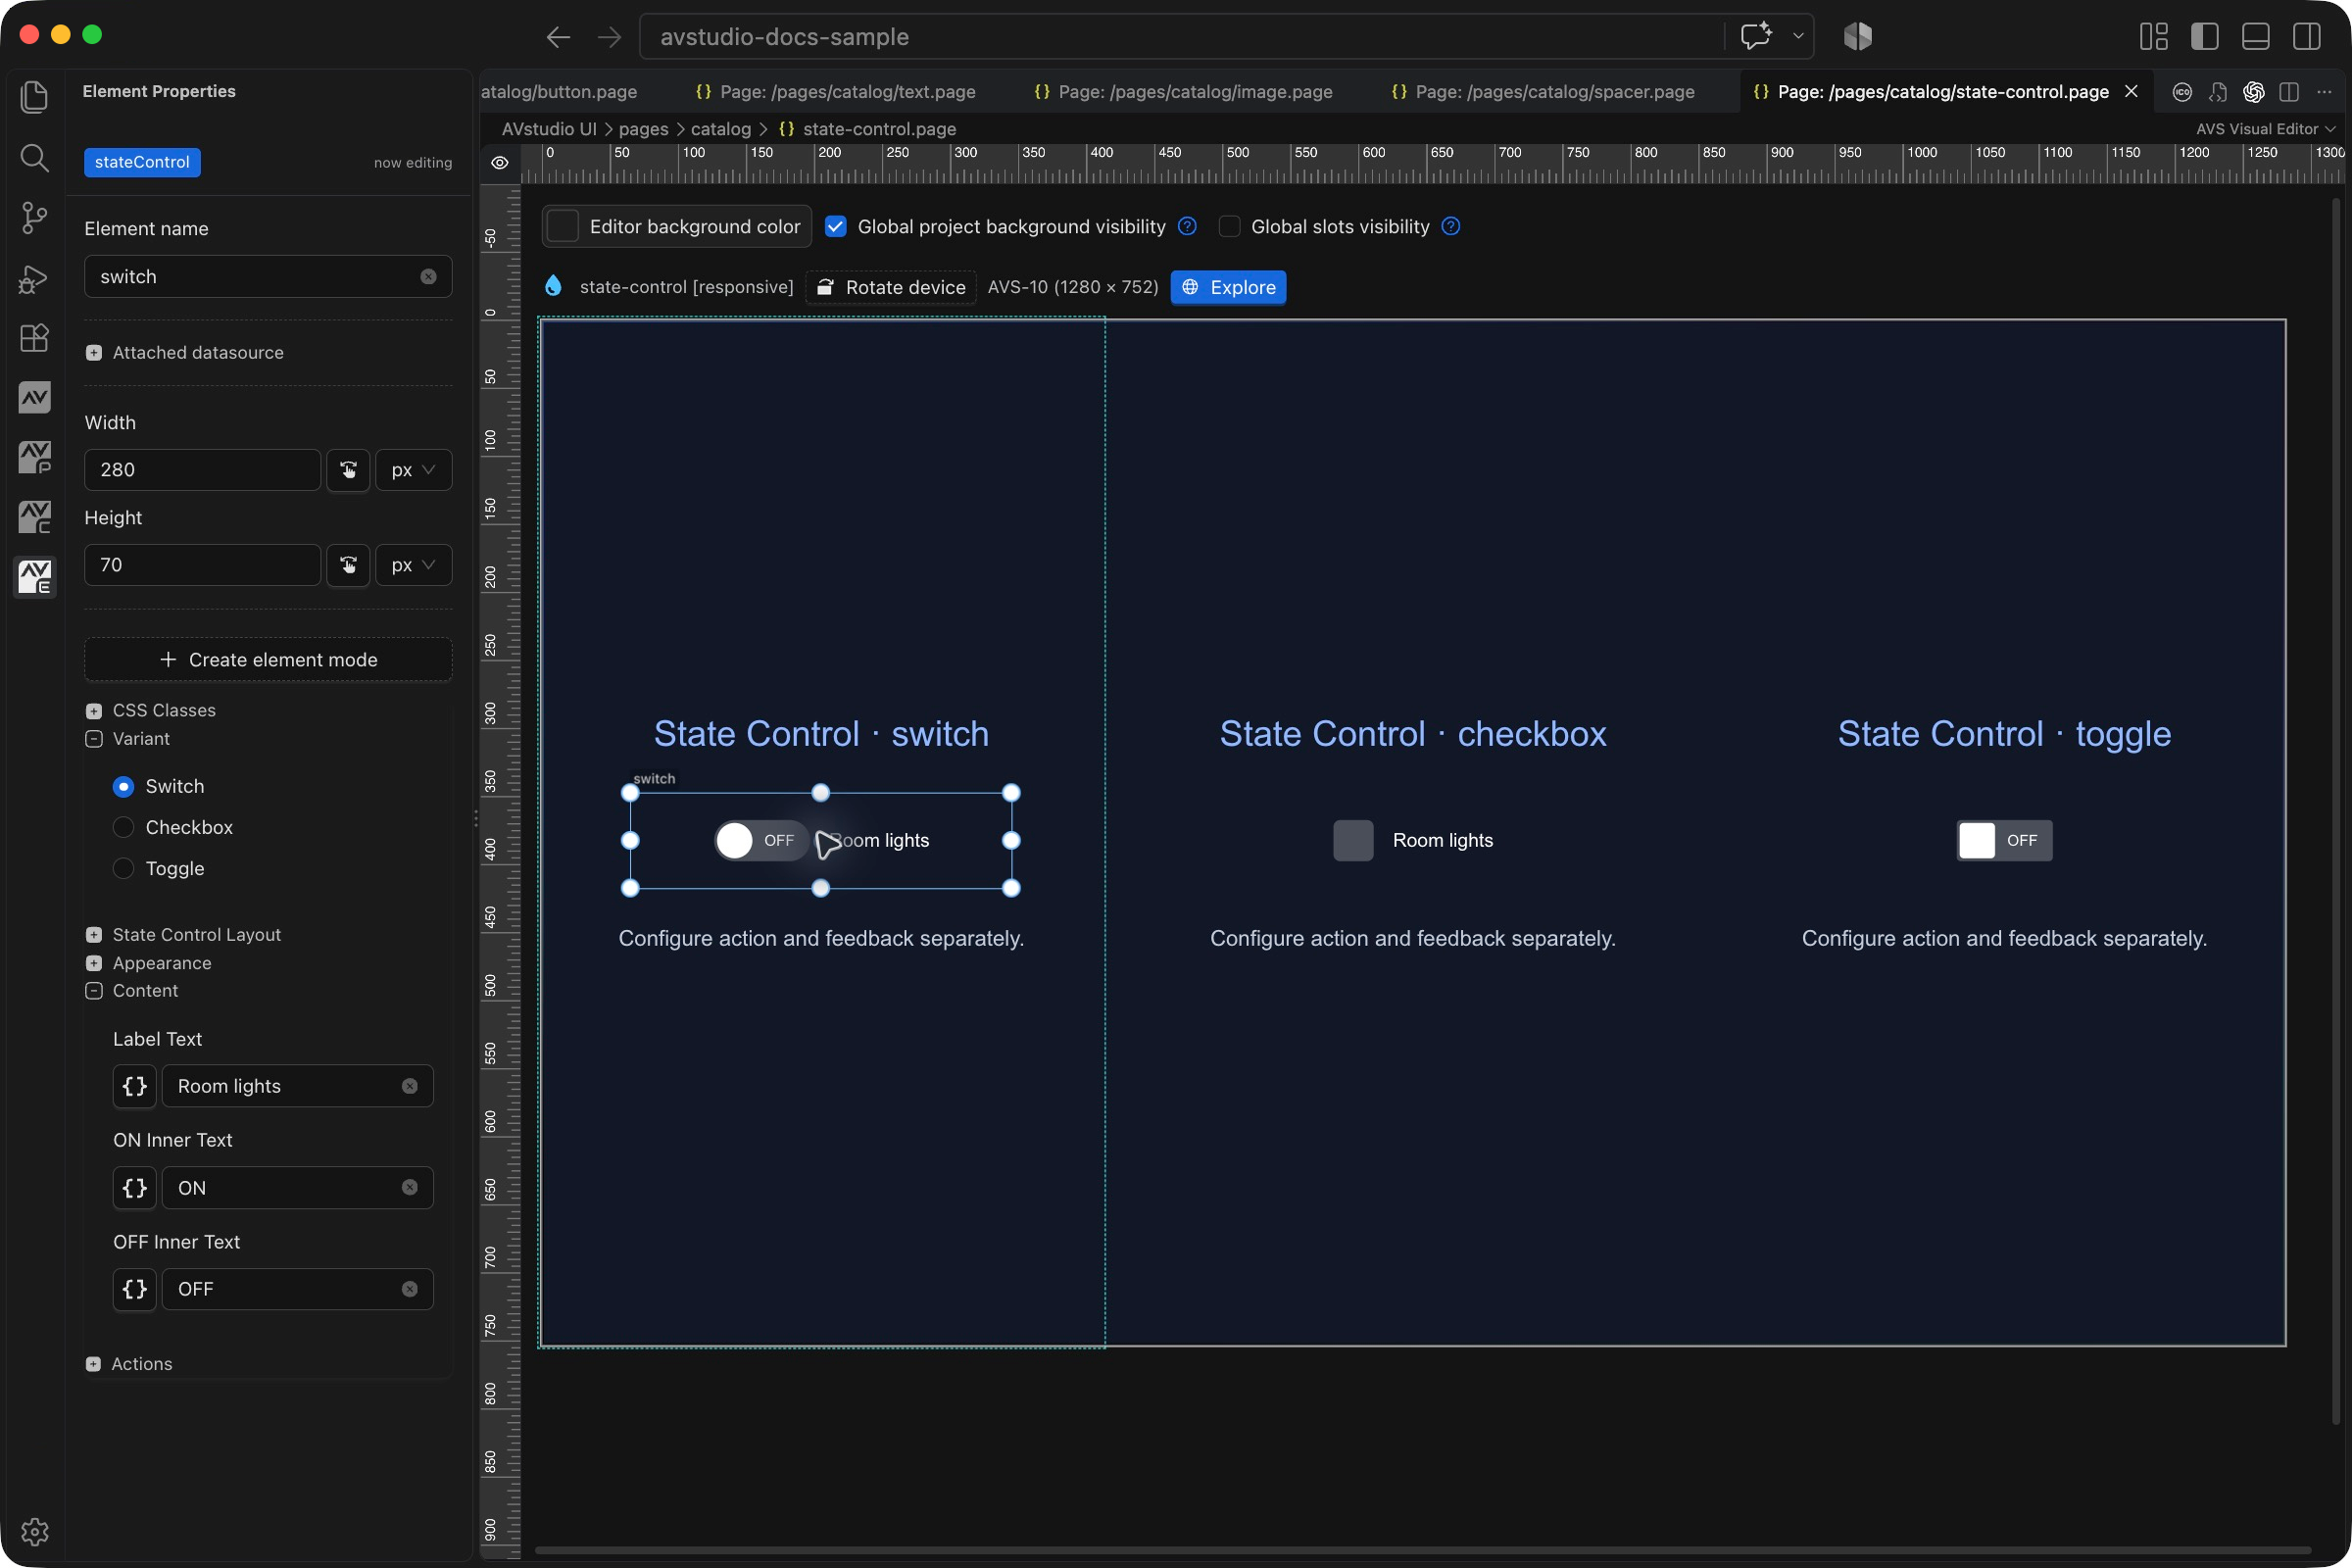The image size is (2352, 1568).
Task: Click the binding braces icon for Label Text
Action: [135, 1086]
